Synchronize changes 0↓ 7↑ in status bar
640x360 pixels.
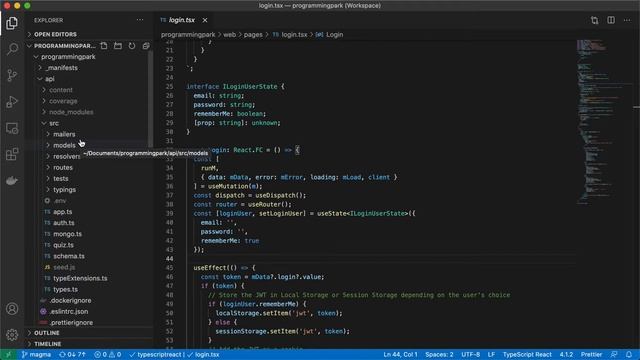[x=72, y=354]
